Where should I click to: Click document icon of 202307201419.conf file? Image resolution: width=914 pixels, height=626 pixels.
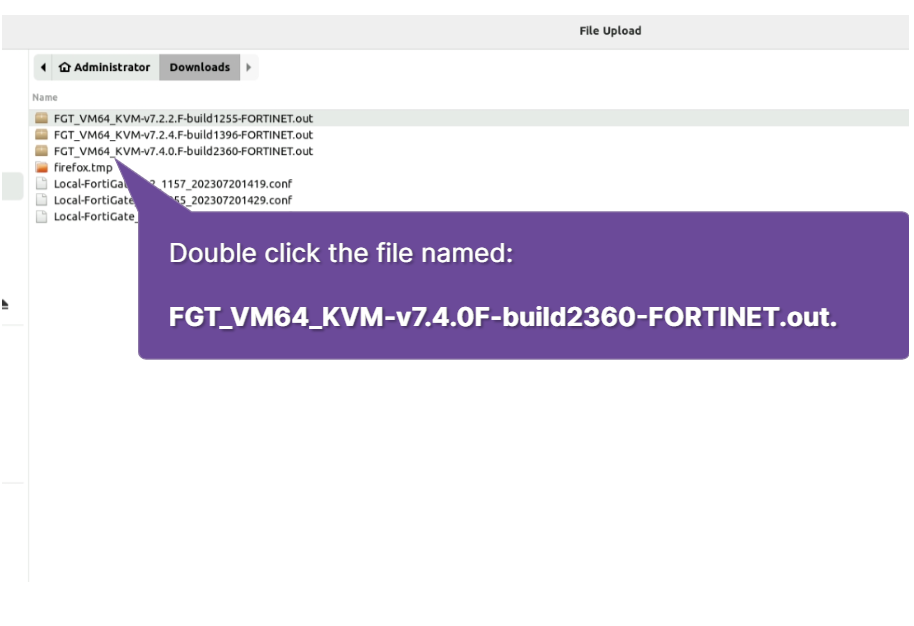click(41, 184)
